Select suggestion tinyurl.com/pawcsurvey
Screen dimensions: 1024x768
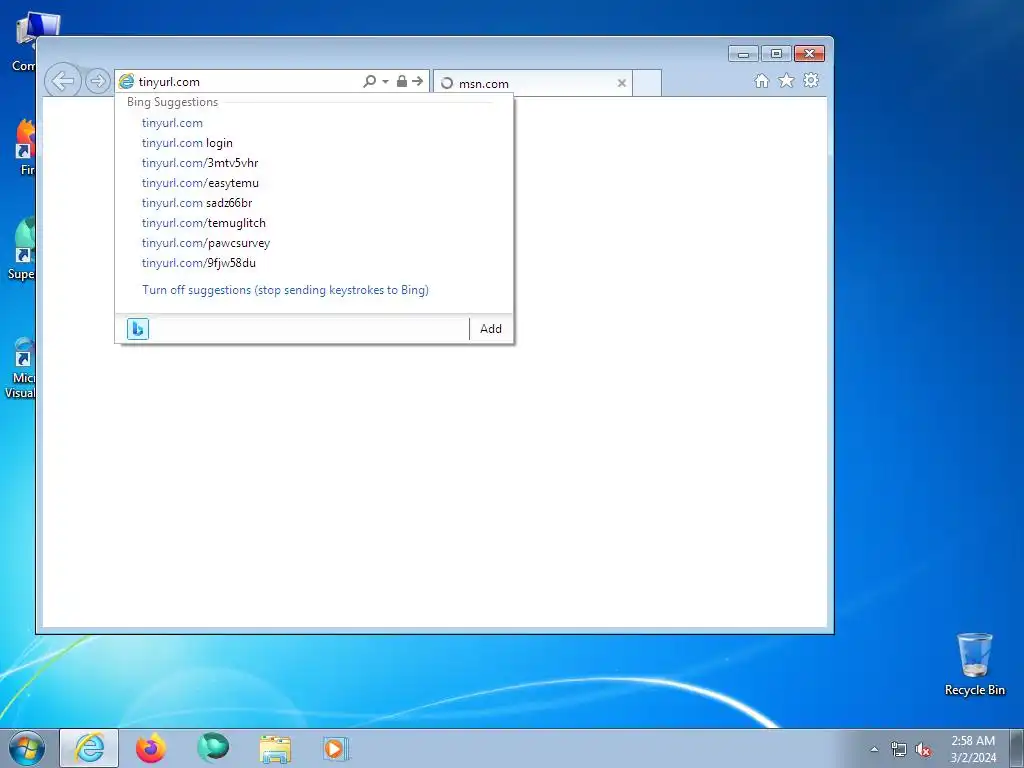tap(206, 243)
